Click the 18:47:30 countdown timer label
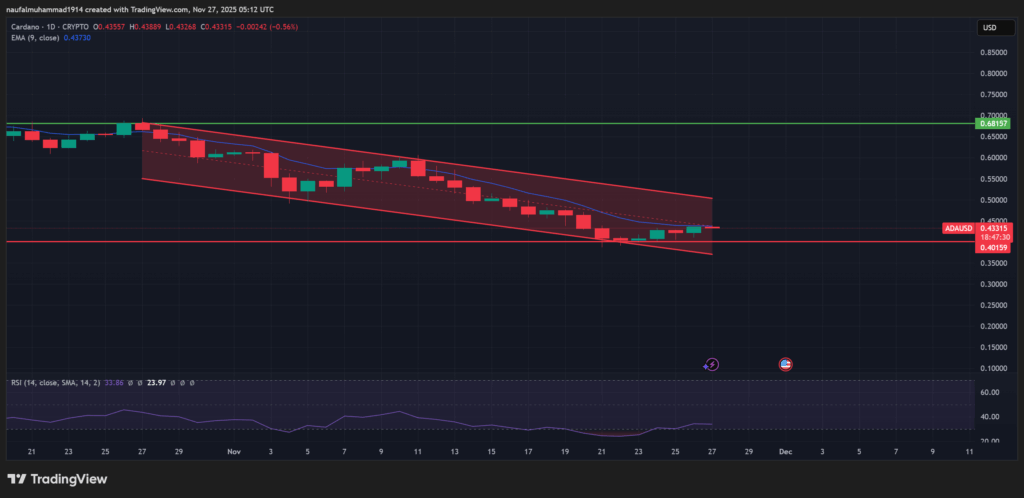The width and height of the screenshot is (1024, 498). pos(996,237)
